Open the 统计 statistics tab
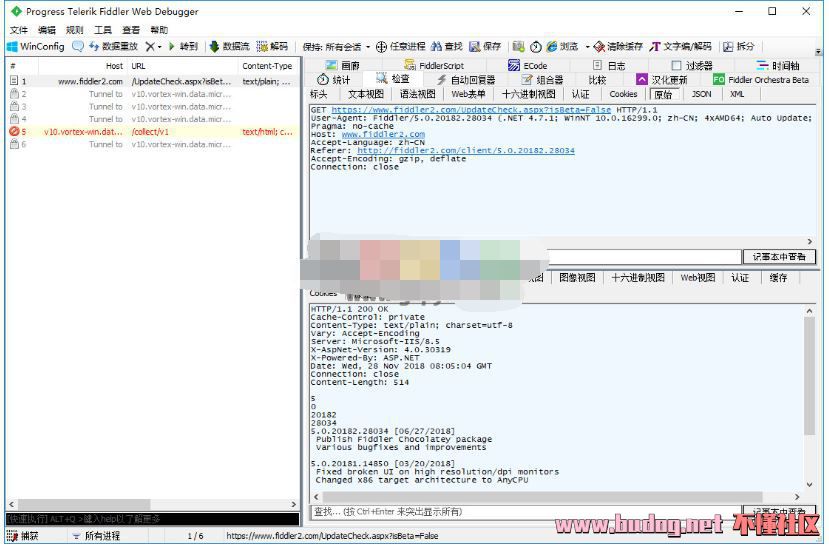The width and height of the screenshot is (829, 545). pos(334,80)
